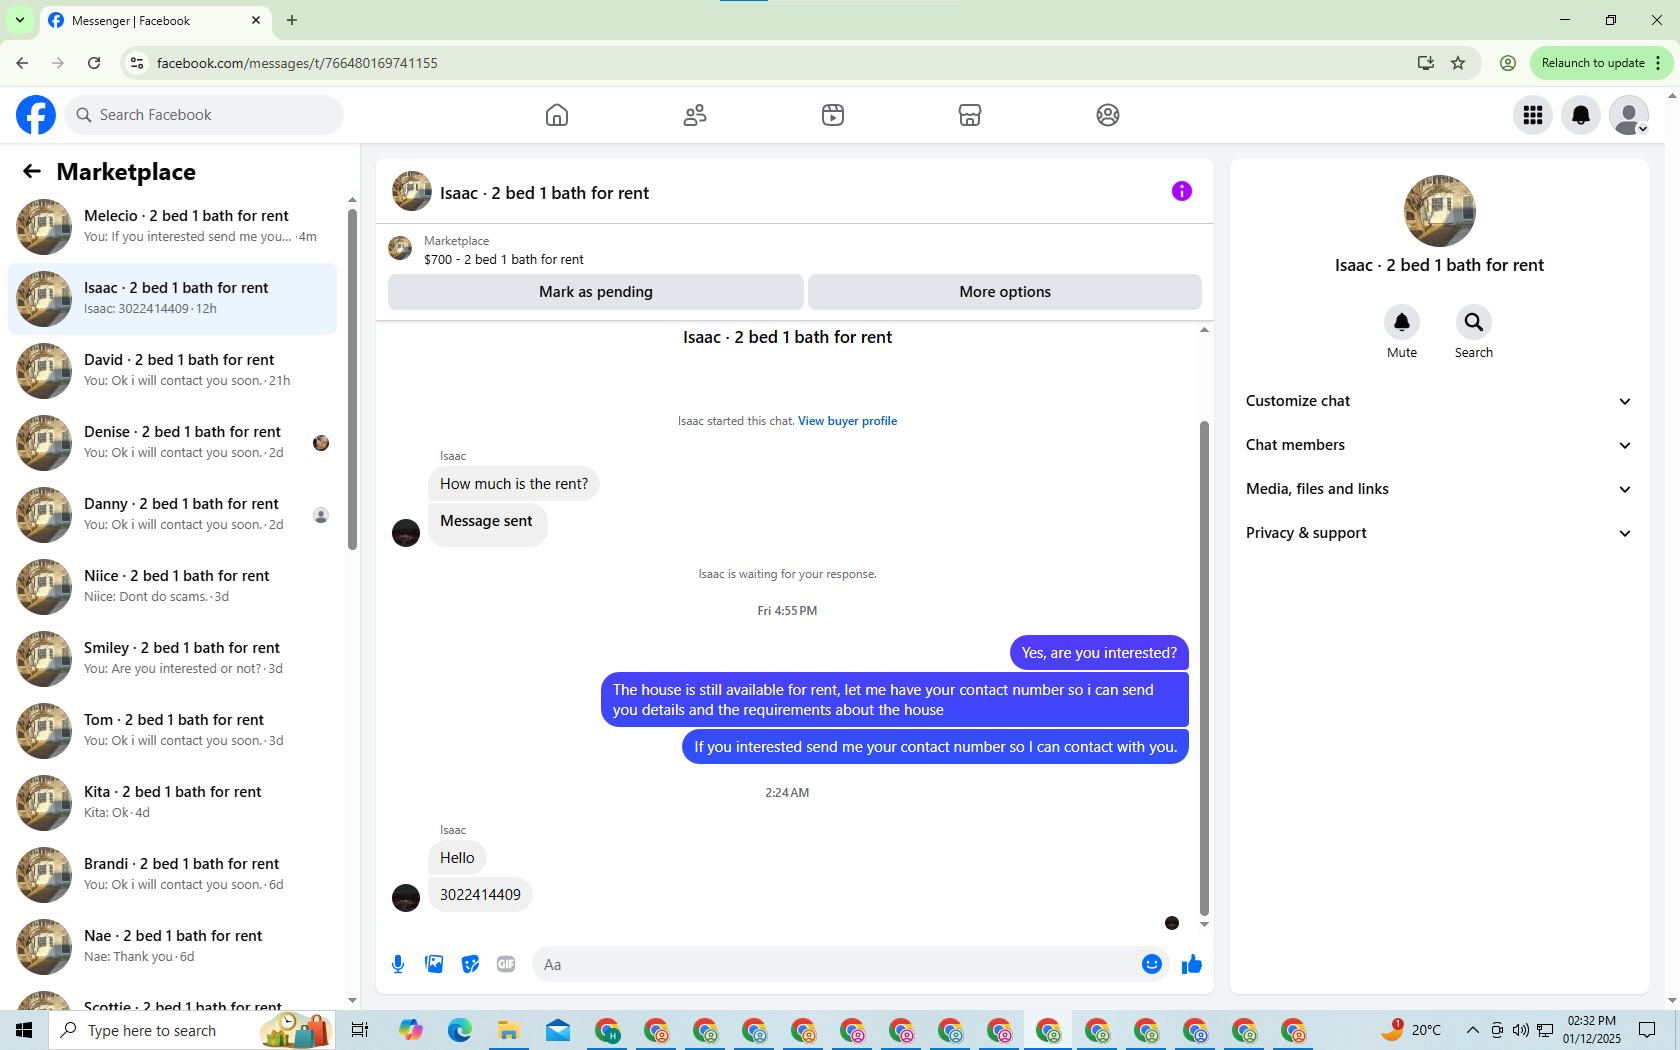This screenshot has width=1680, height=1050.
Task: Open Tom 2 bed 1 bath conversation
Action: pos(172,731)
